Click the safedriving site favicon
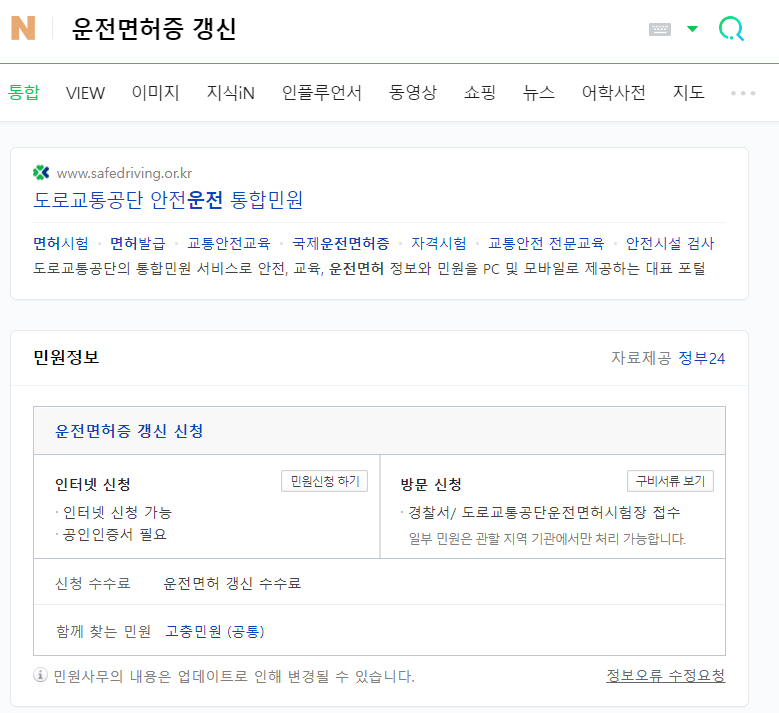 [x=41, y=173]
